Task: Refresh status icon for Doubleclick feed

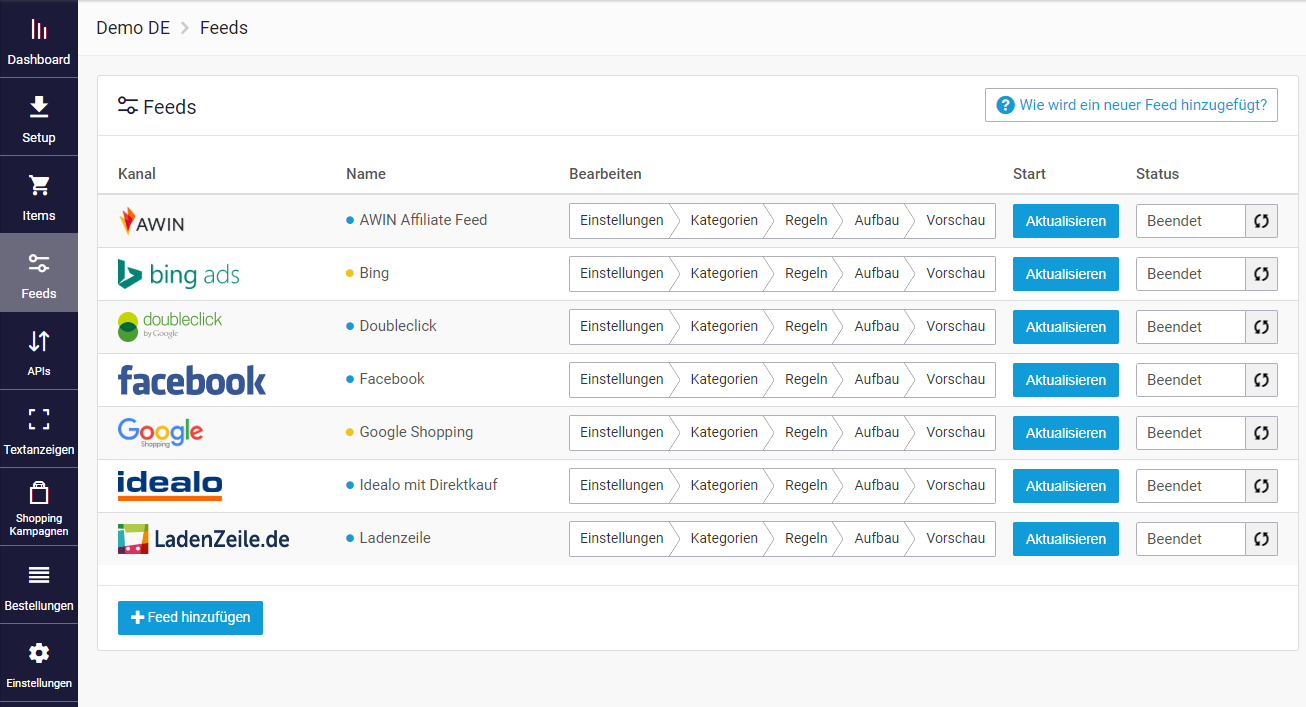Action: pyautogui.click(x=1261, y=327)
